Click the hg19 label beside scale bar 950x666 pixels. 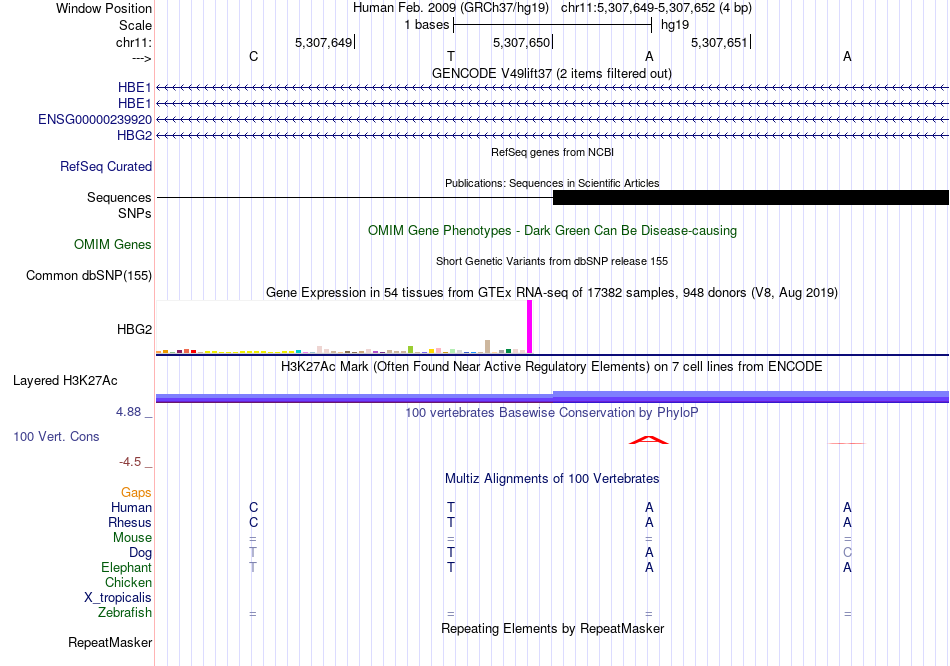click(675, 25)
